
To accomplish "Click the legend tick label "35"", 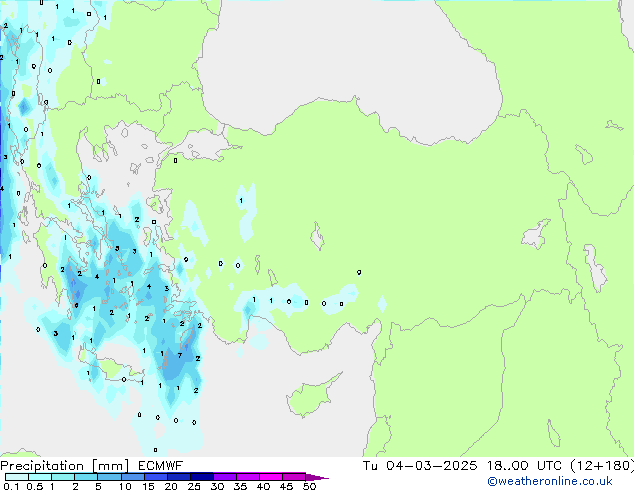I will coord(240,486).
